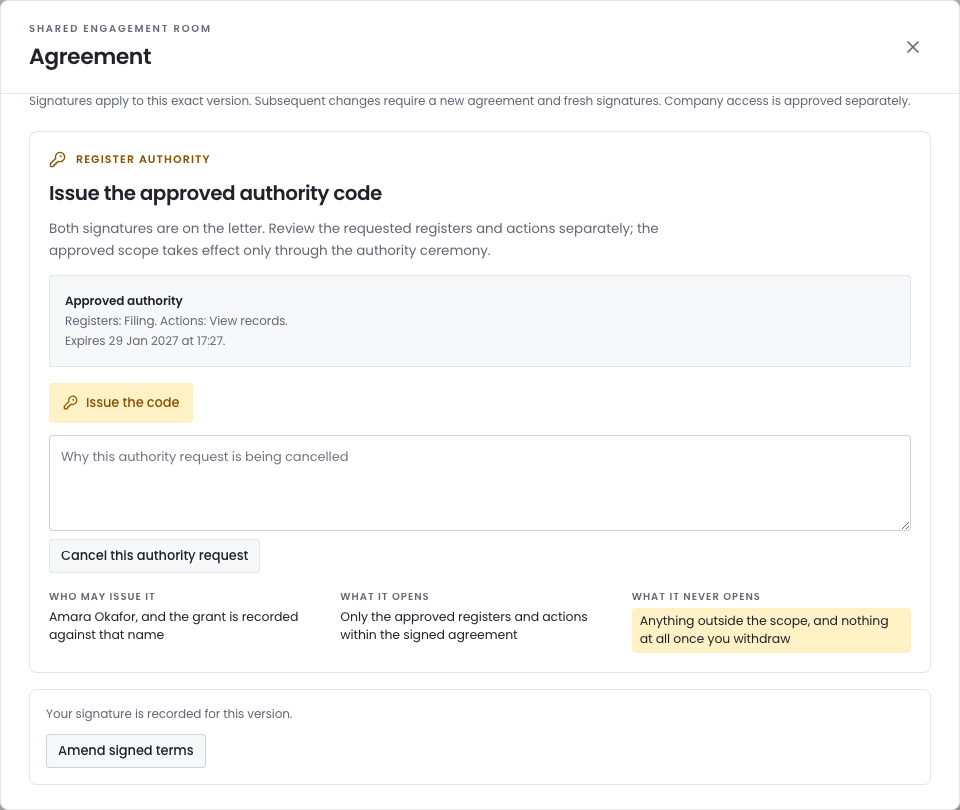Click the 'WHAT IT OPENS' label
The width and height of the screenshot is (960, 810).
384,596
